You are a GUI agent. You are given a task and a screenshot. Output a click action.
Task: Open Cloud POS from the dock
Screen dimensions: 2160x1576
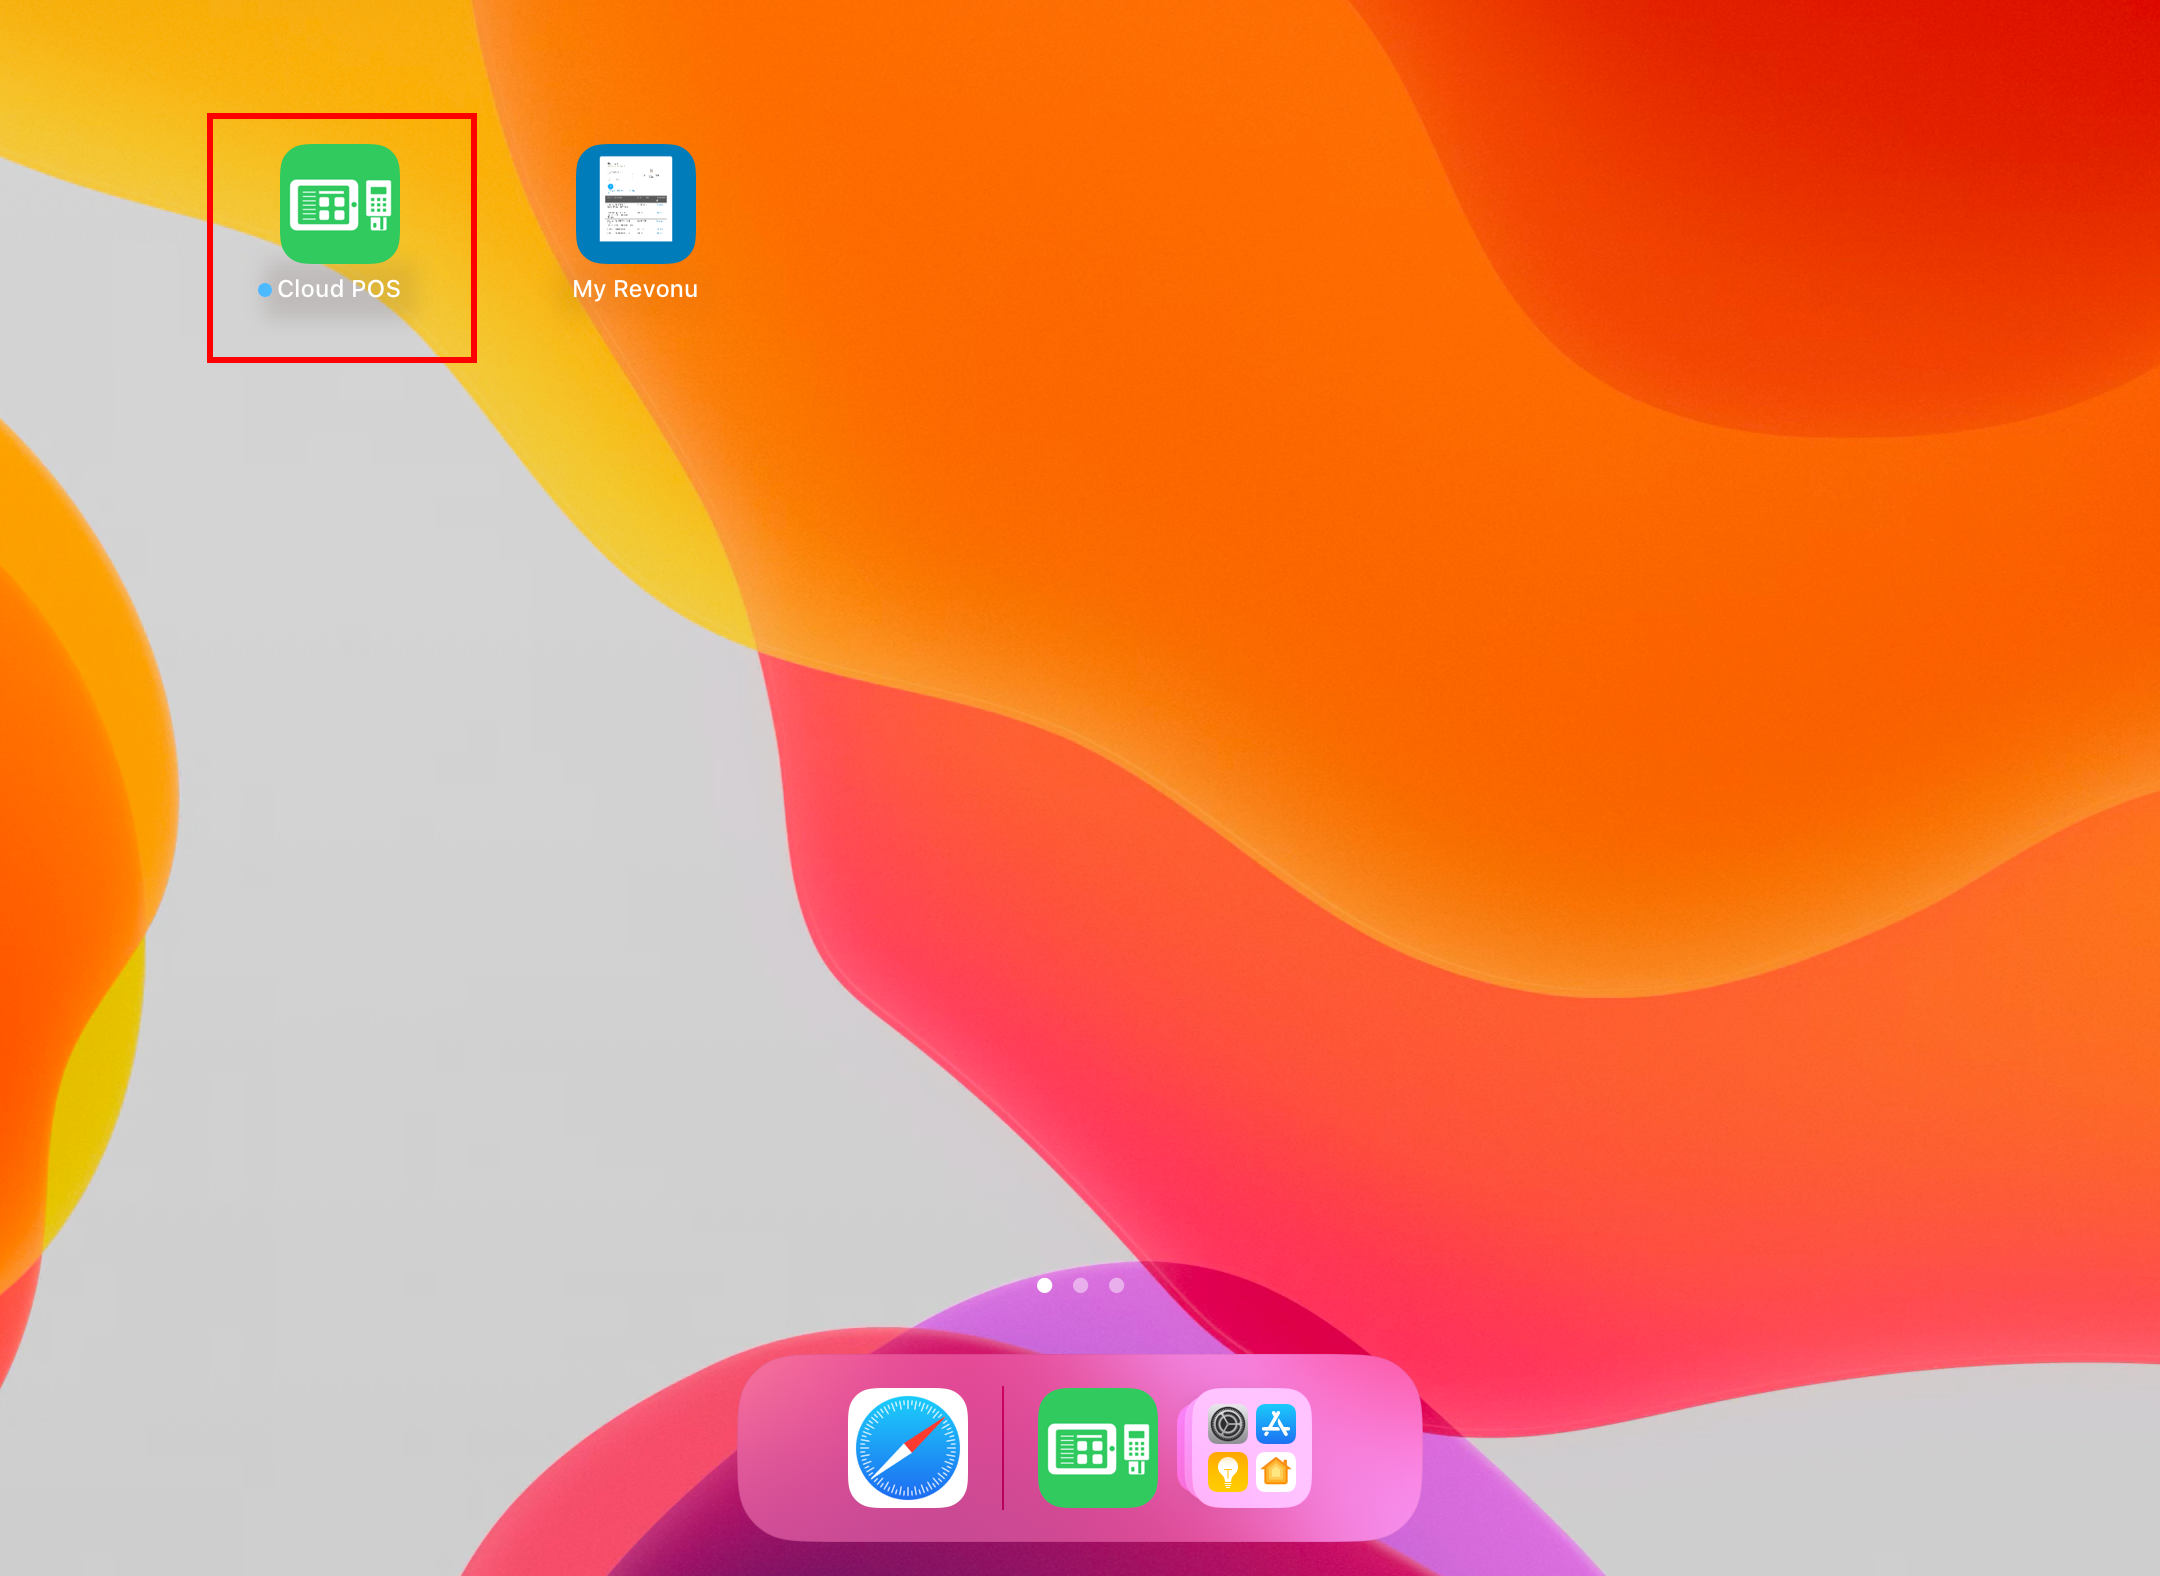pos(1098,1447)
